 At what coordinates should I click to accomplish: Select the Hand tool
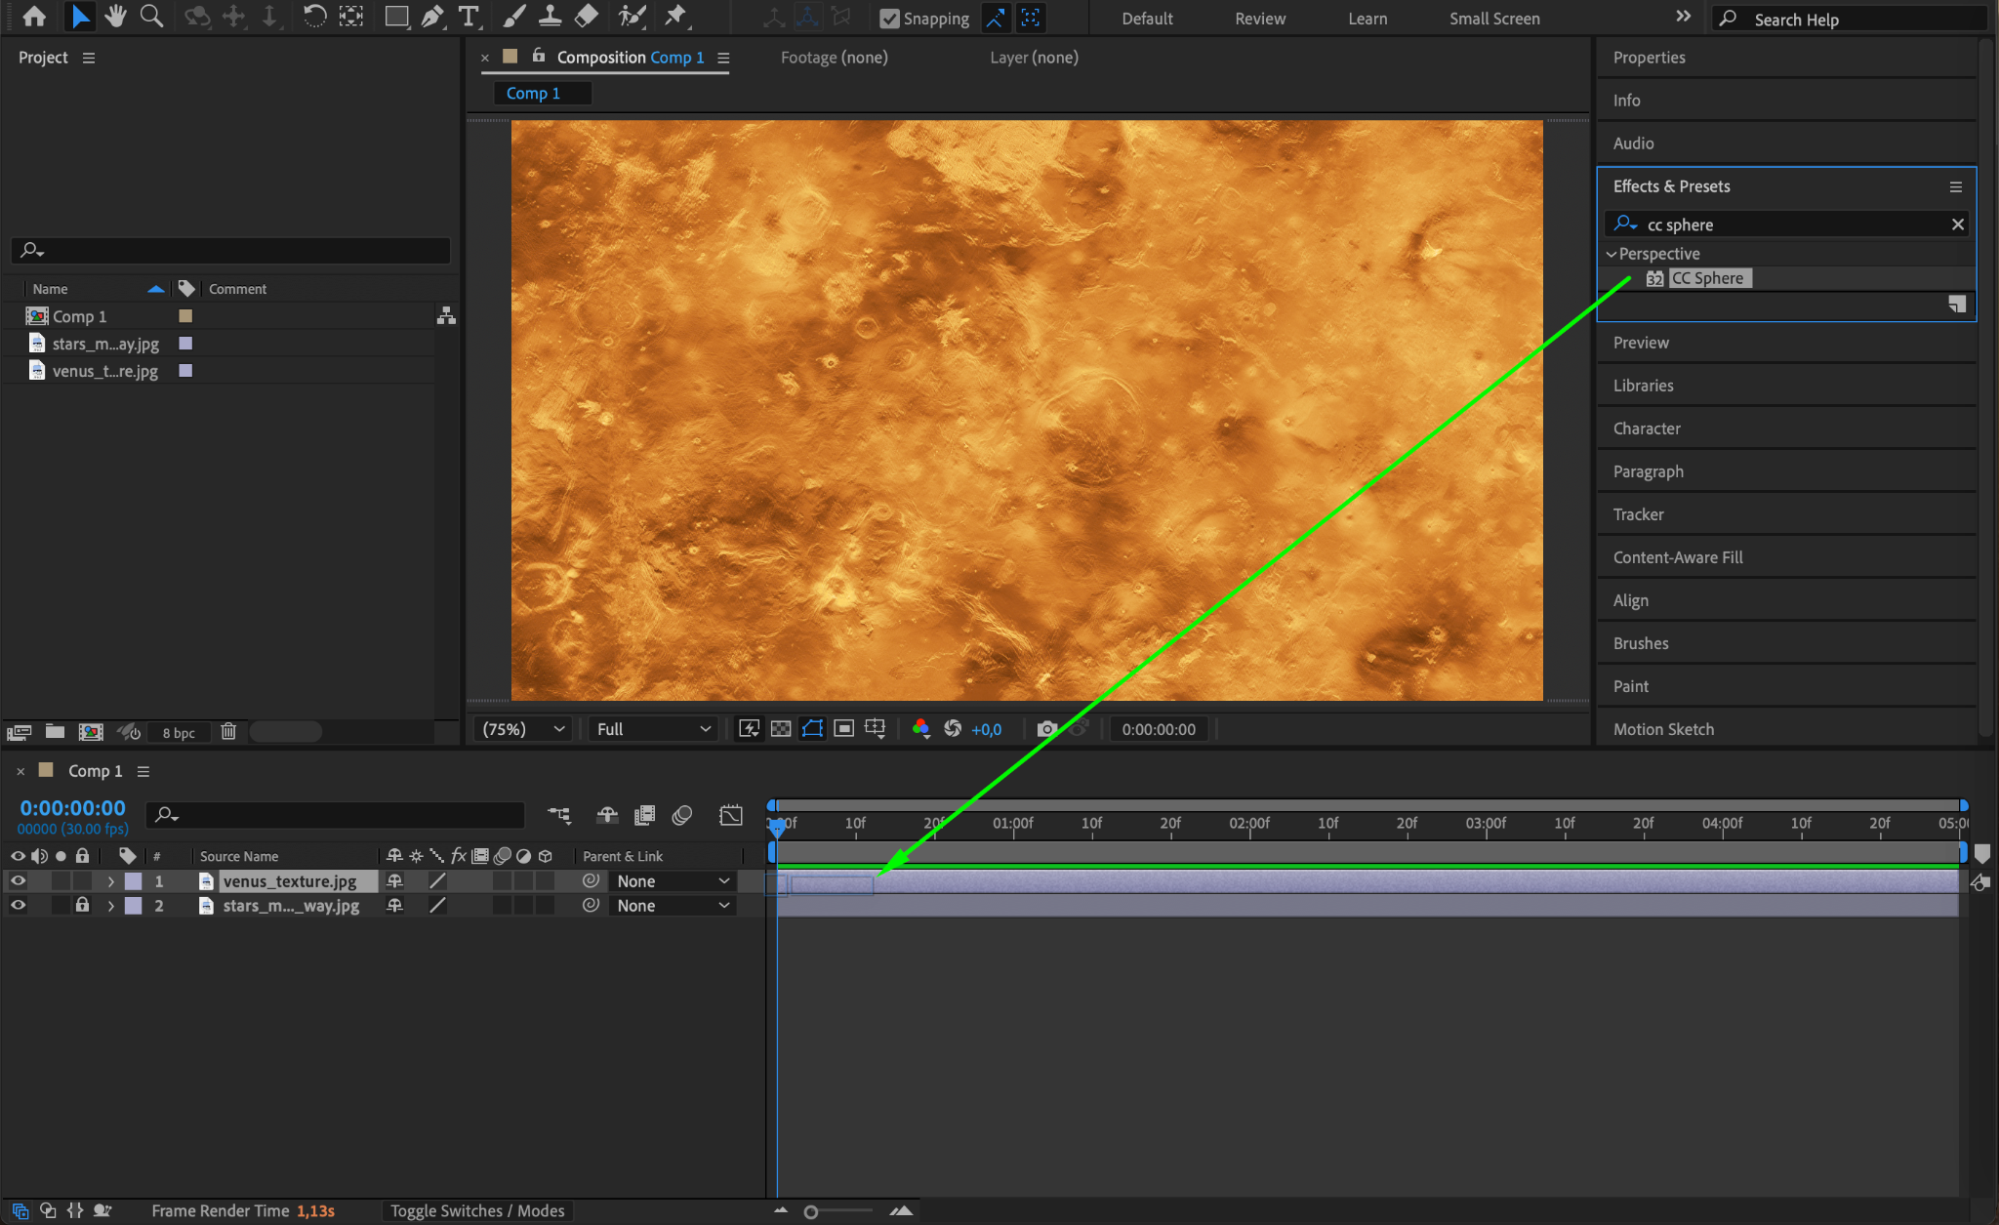[116, 16]
